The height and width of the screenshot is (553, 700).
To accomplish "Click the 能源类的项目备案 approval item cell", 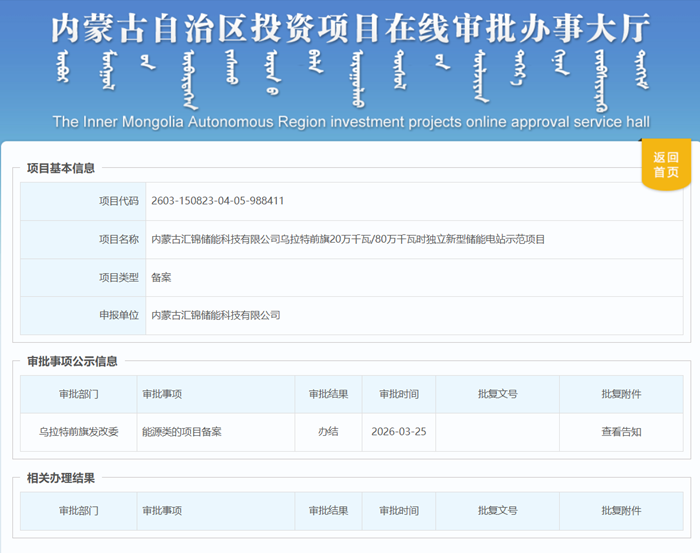I will tap(181, 432).
